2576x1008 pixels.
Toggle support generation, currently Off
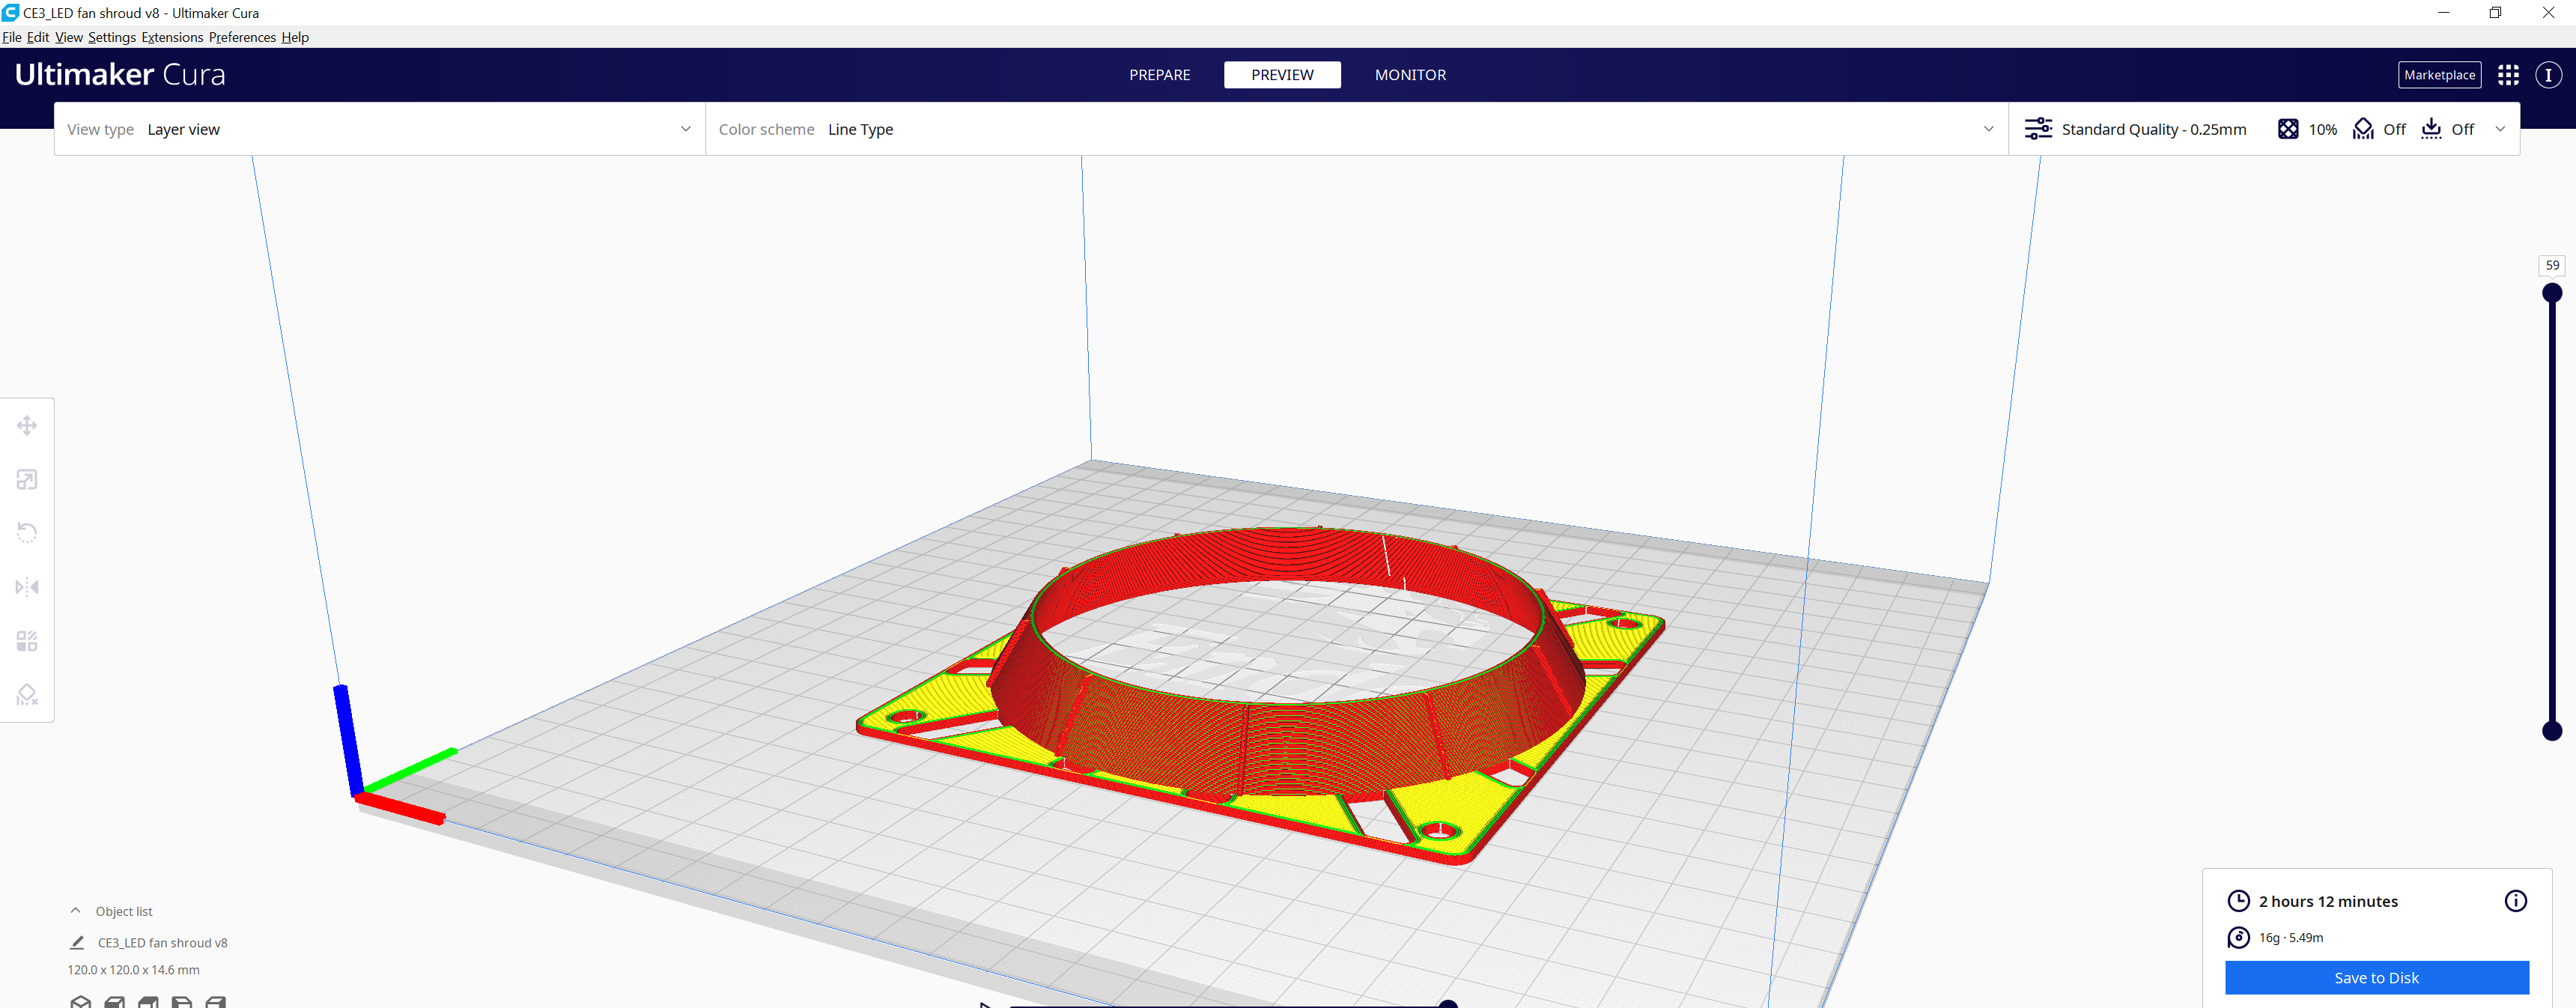[x=2379, y=129]
